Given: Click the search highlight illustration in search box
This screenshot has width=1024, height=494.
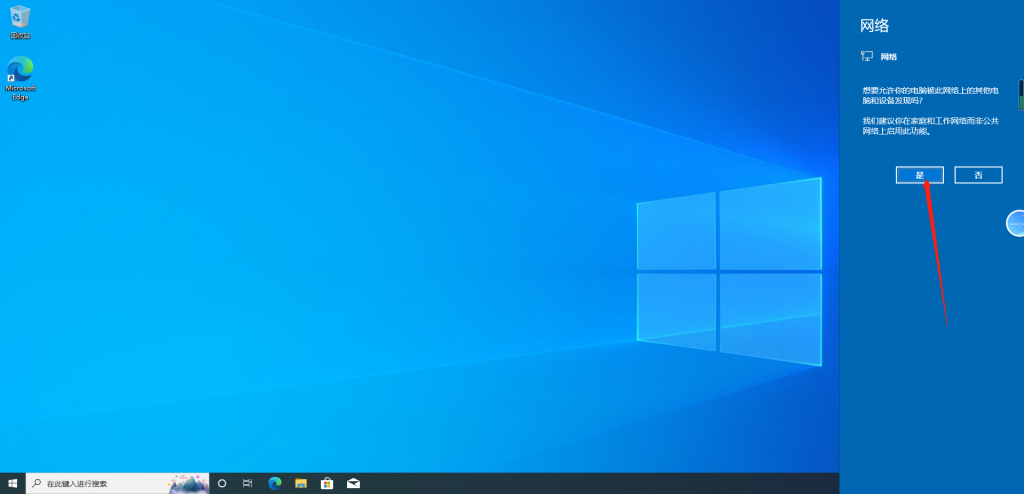Looking at the screenshot, I should coord(188,484).
